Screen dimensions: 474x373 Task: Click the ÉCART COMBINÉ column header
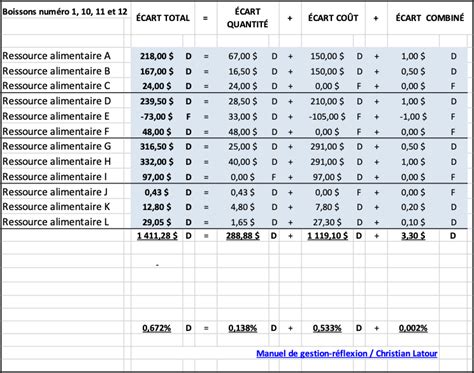click(430, 18)
